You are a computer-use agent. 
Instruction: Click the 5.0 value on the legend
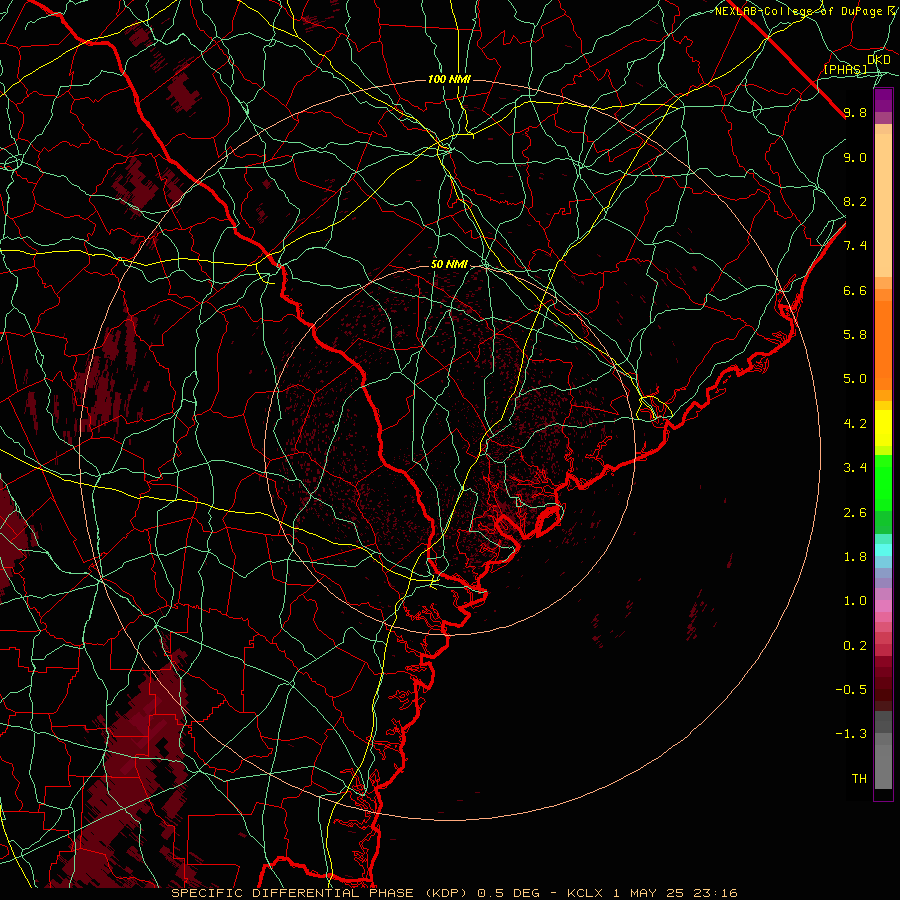pyautogui.click(x=855, y=379)
